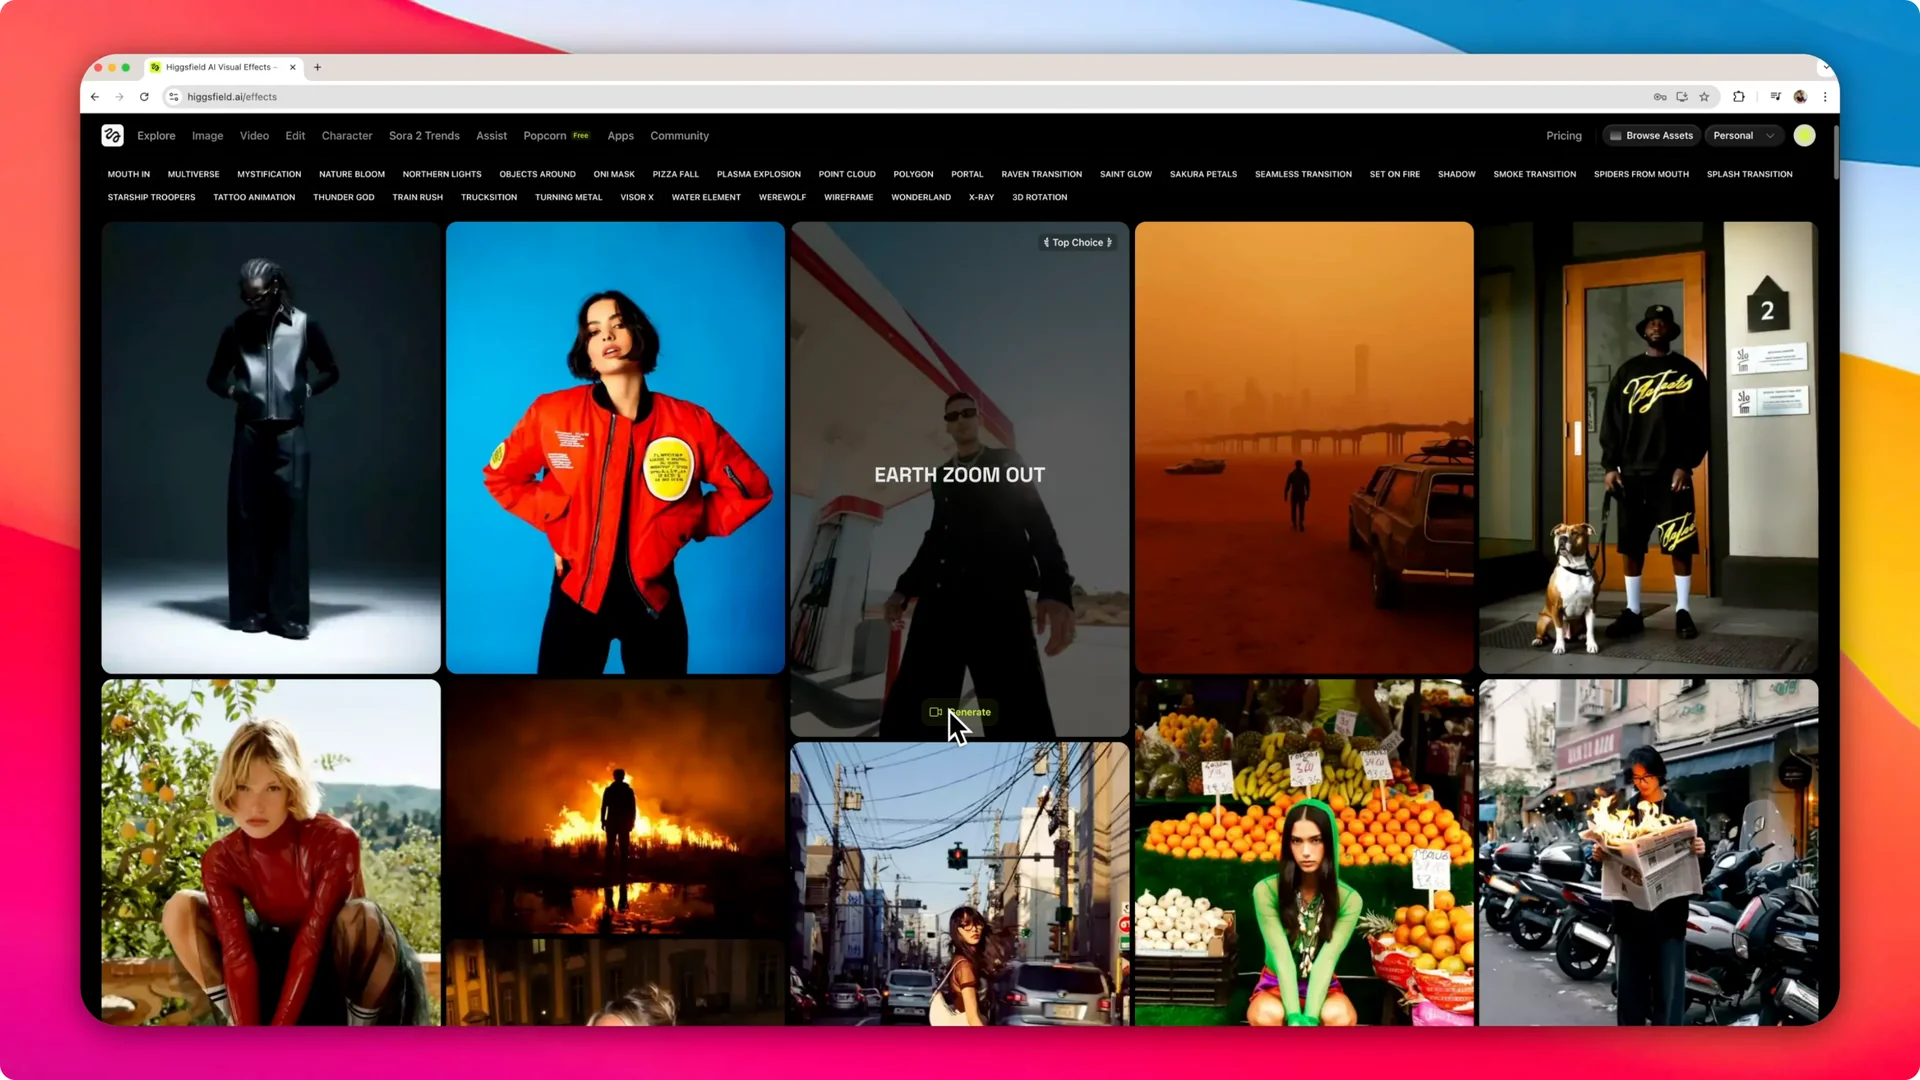The height and width of the screenshot is (1080, 1920).
Task: Click Generate on the Earth Zoom Out effect
Action: 960,712
